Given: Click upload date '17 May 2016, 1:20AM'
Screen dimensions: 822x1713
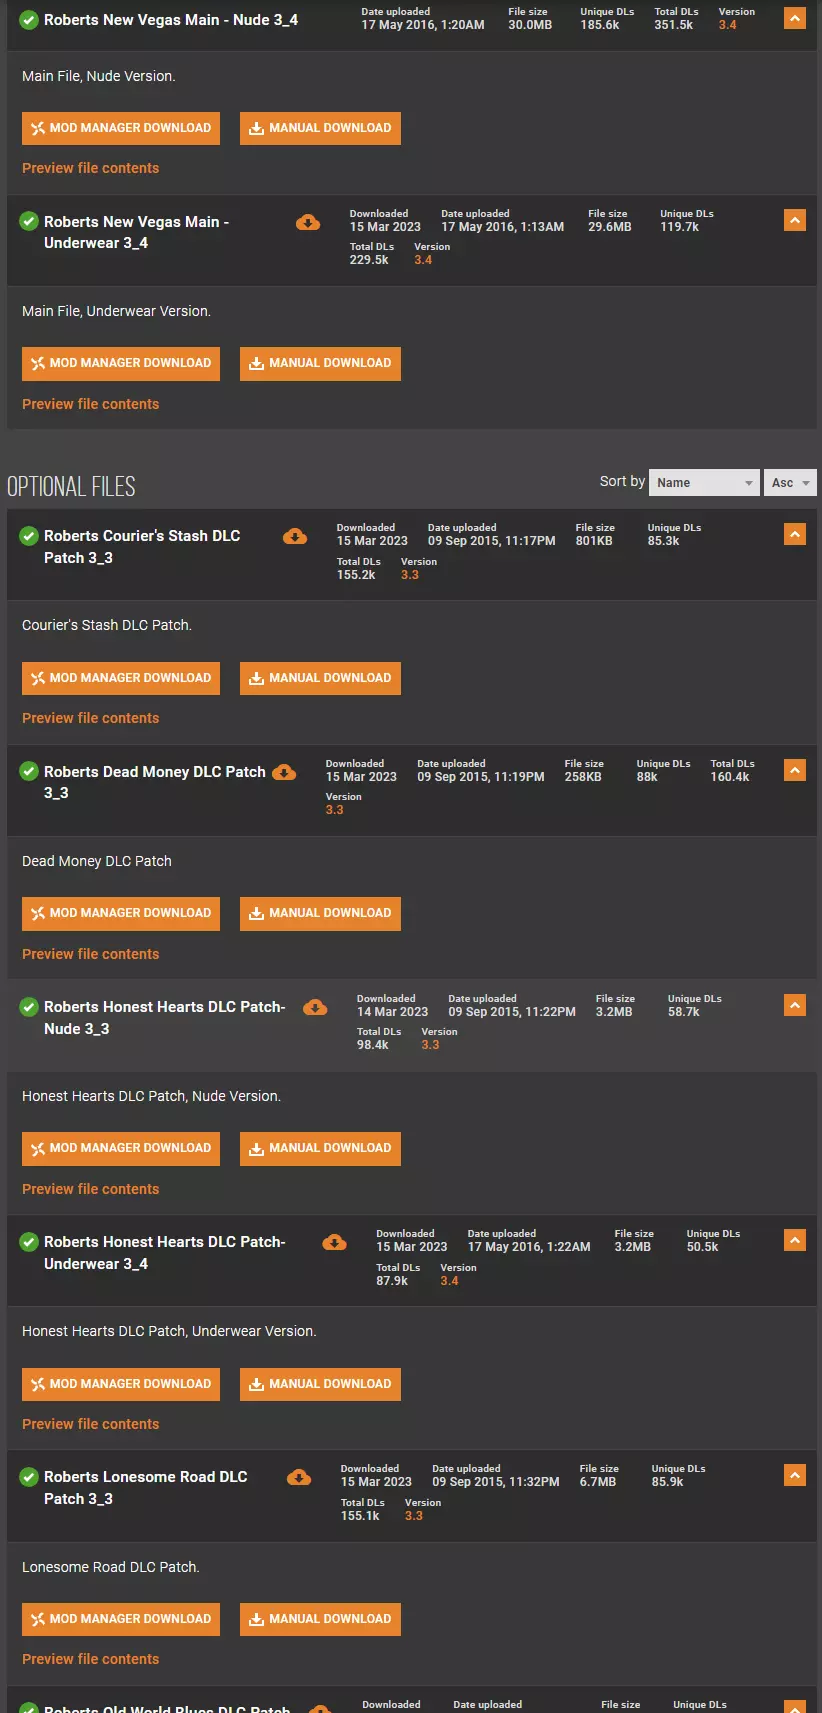Looking at the screenshot, I should (423, 25).
